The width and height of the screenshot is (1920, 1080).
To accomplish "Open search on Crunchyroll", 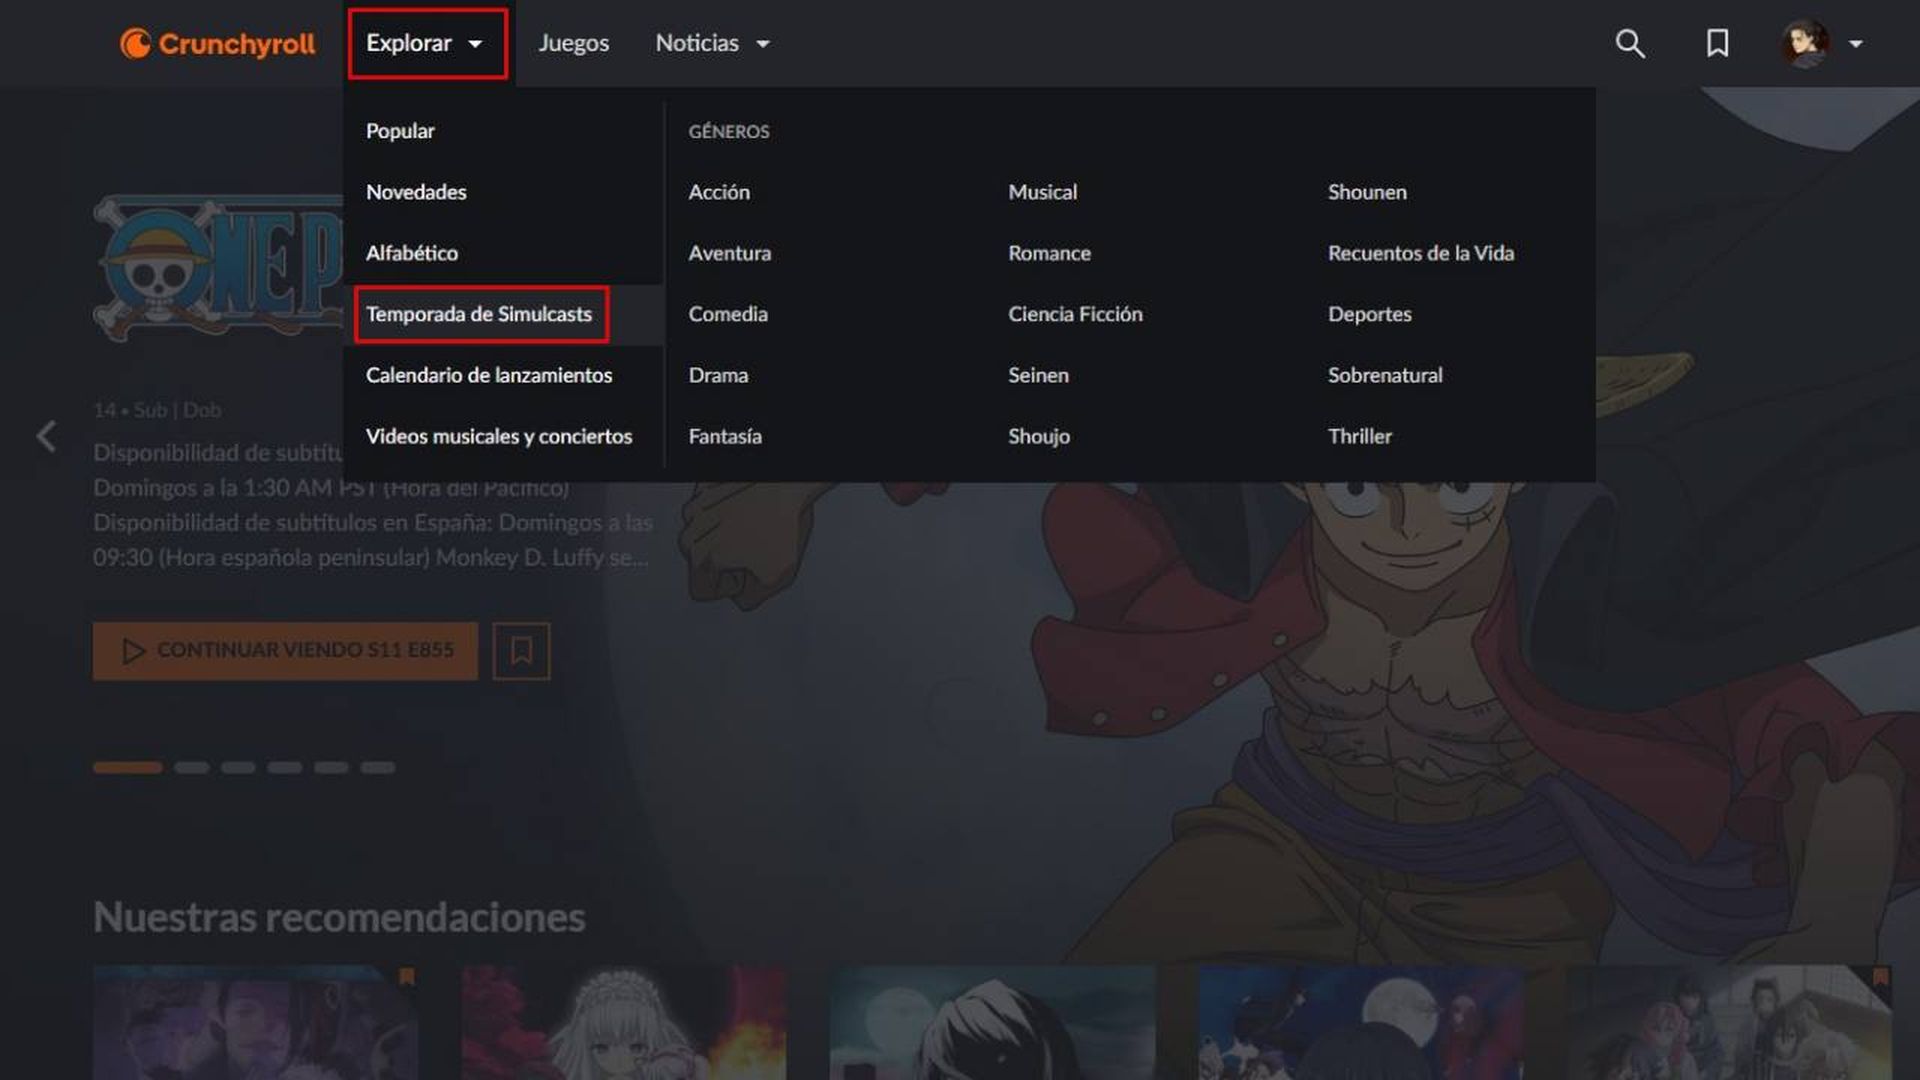I will (x=1629, y=44).
